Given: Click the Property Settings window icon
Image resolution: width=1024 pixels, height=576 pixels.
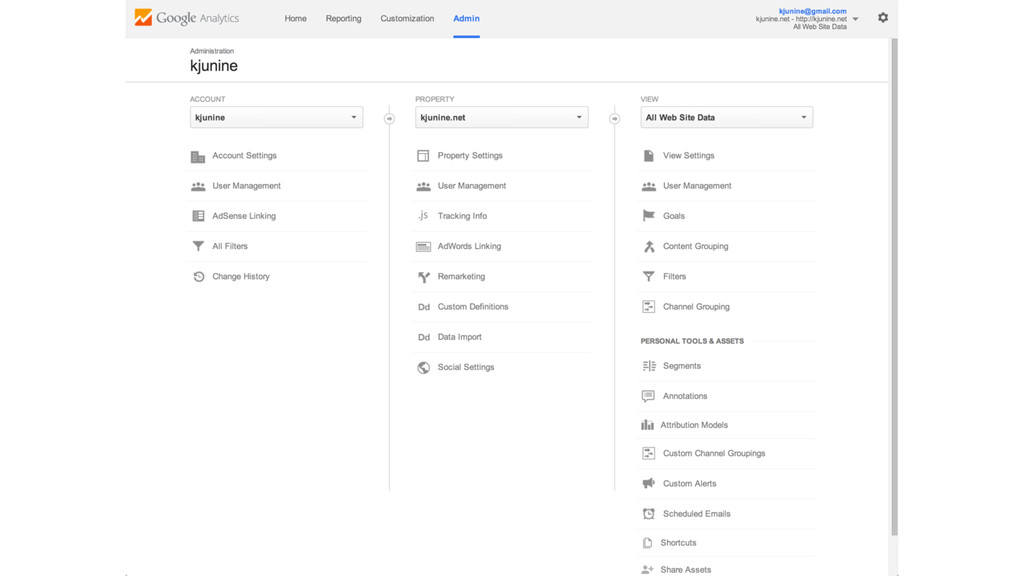Looking at the screenshot, I should 423,156.
